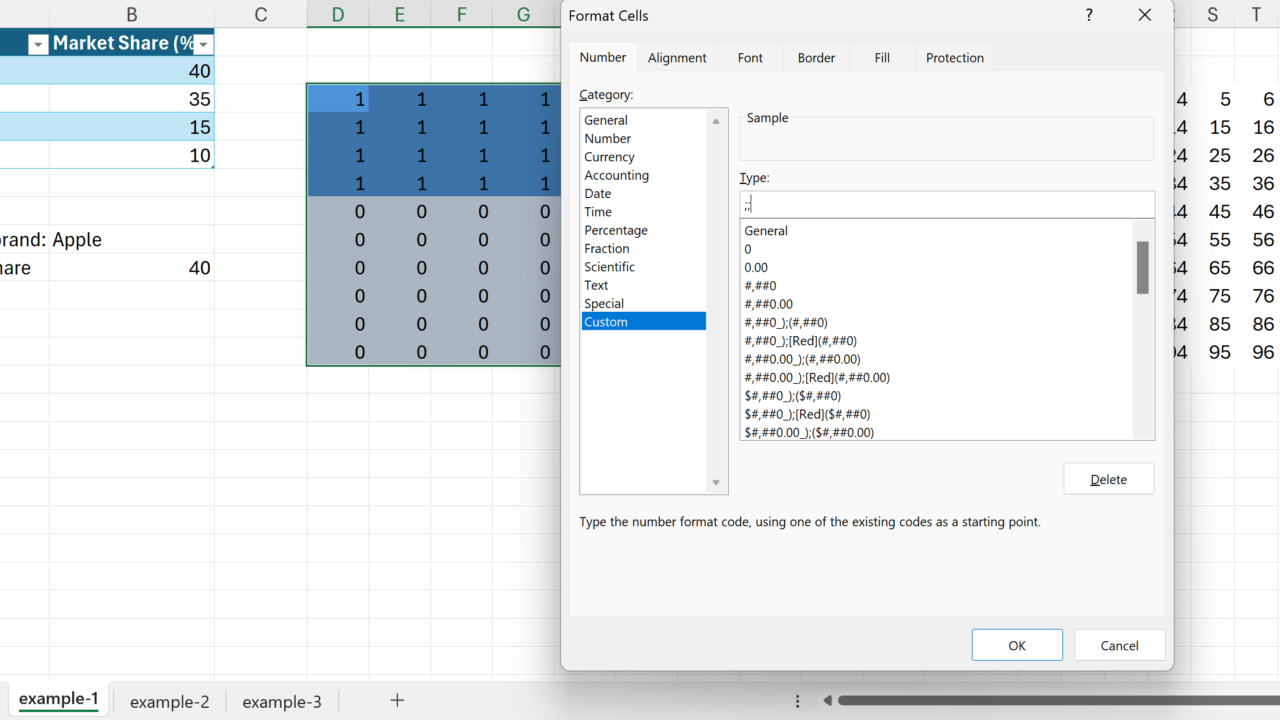Screen dimensions: 1280x720
Task: Switch to the Alignment tab
Action: click(x=677, y=58)
